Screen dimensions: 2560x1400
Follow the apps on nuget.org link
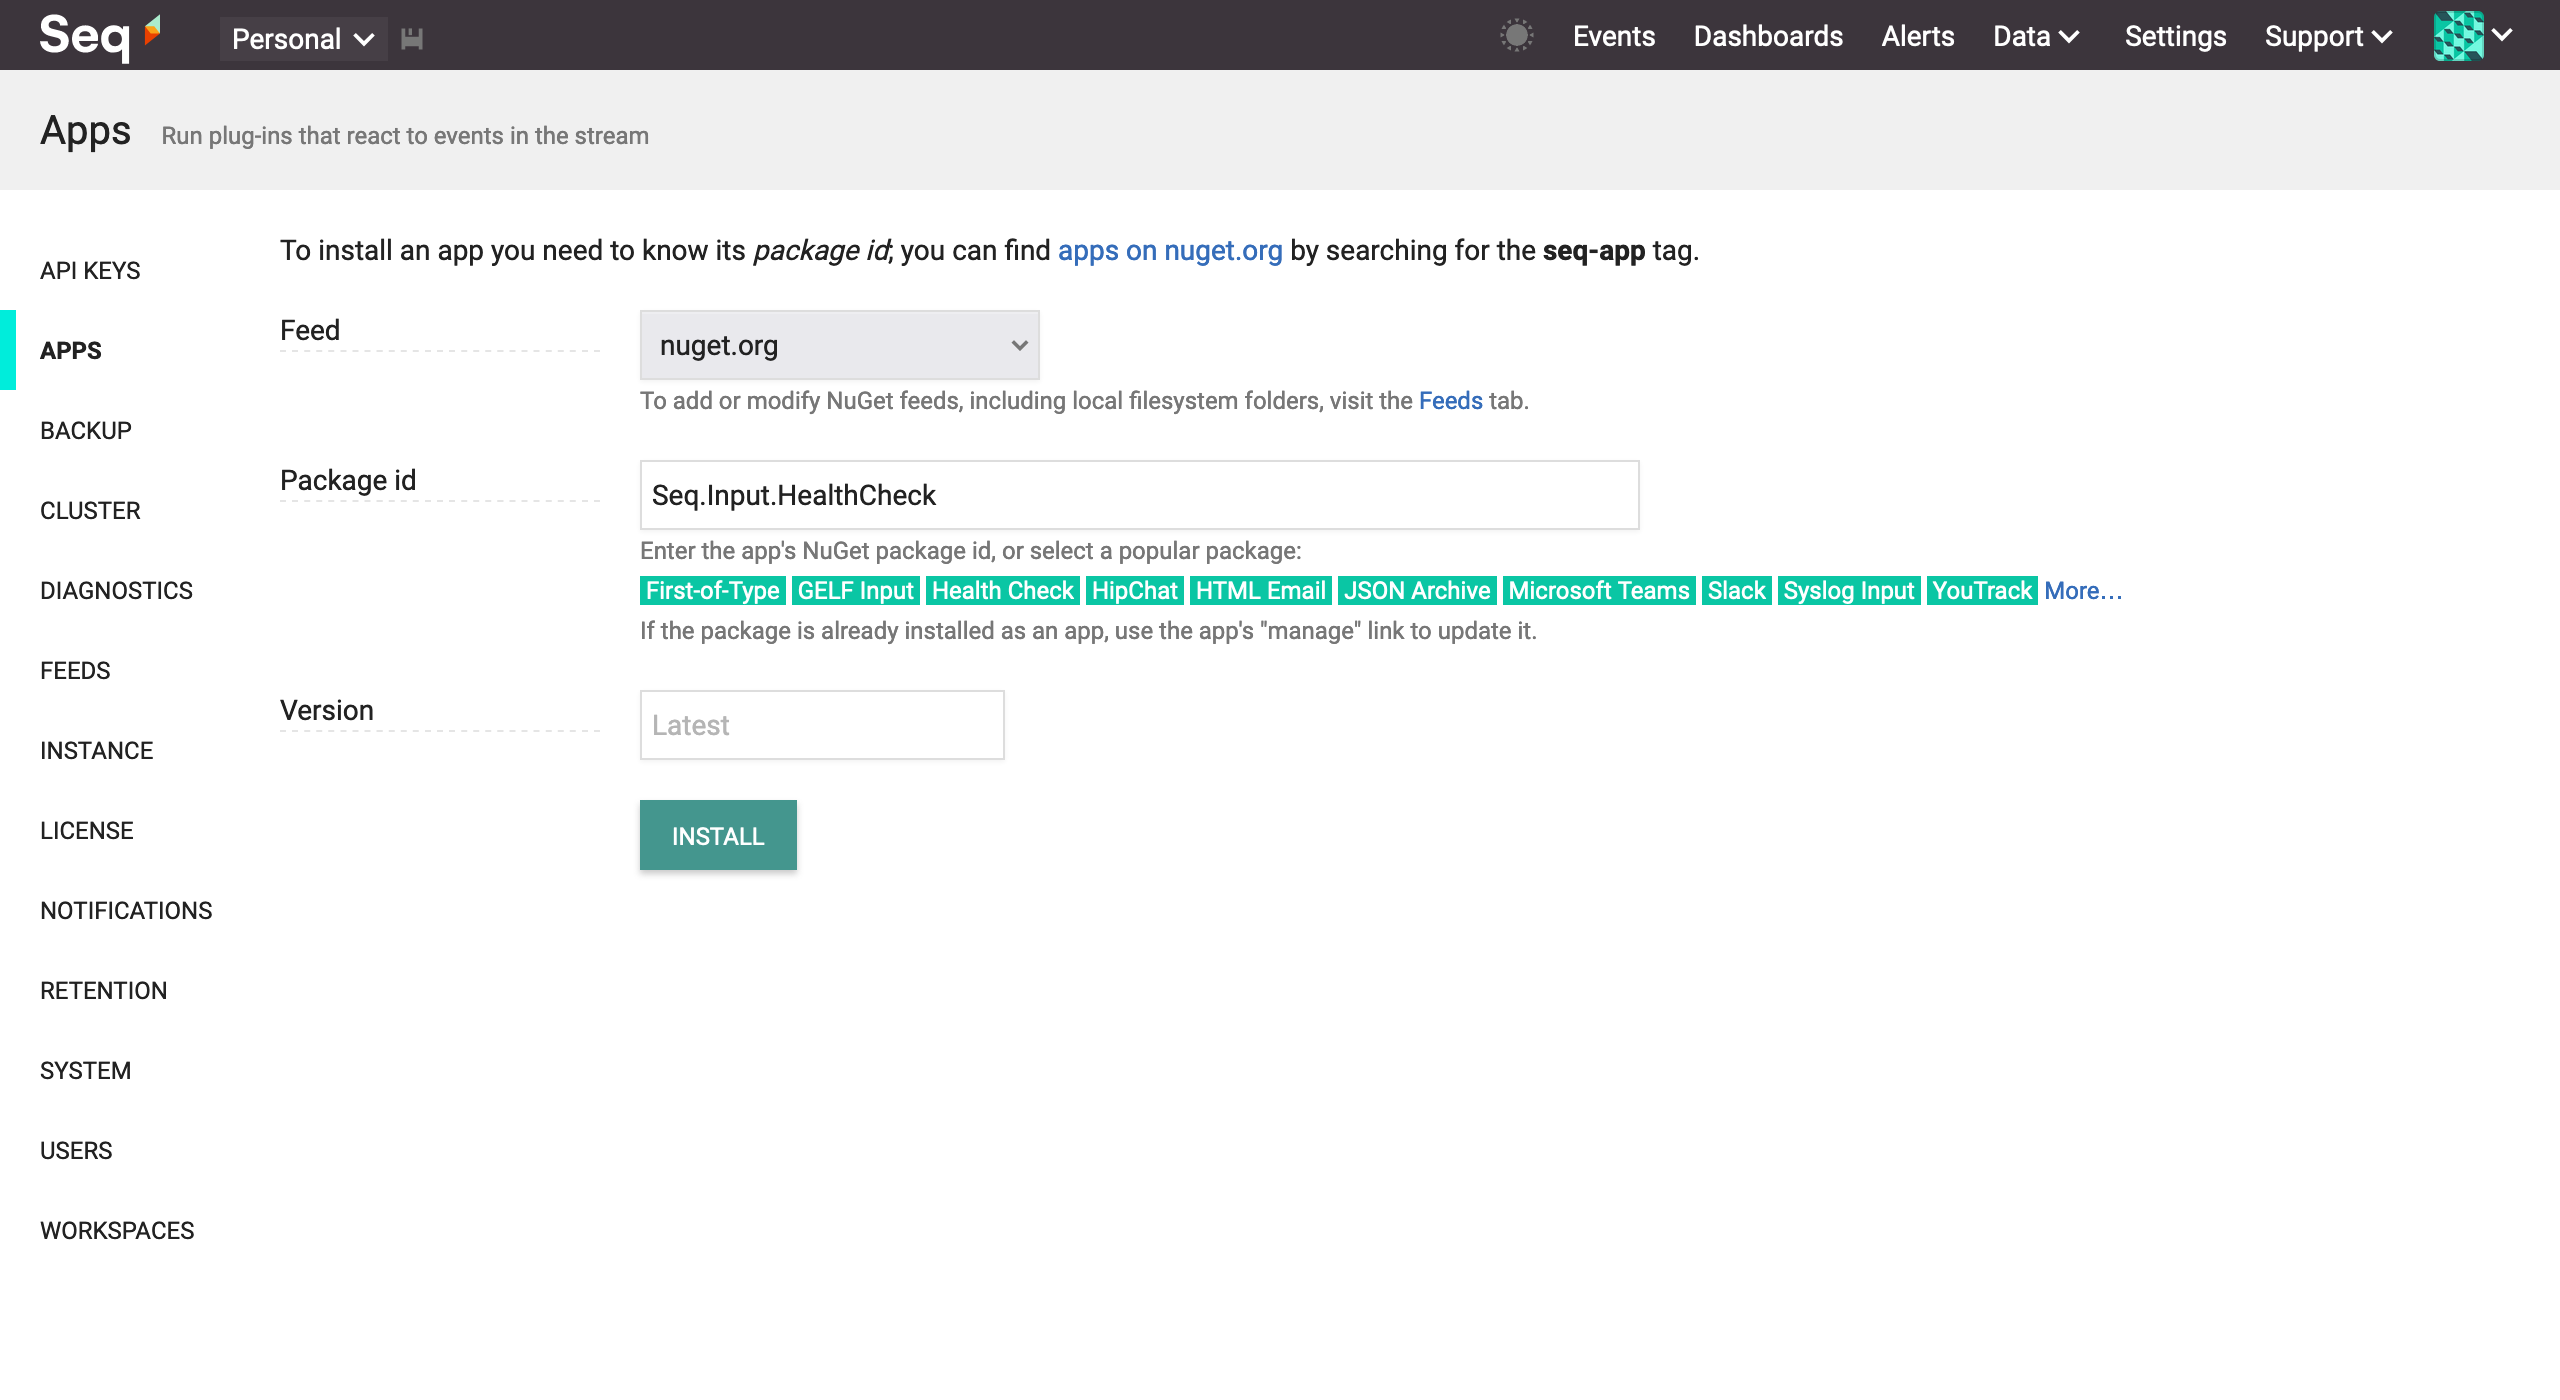pos(1169,250)
